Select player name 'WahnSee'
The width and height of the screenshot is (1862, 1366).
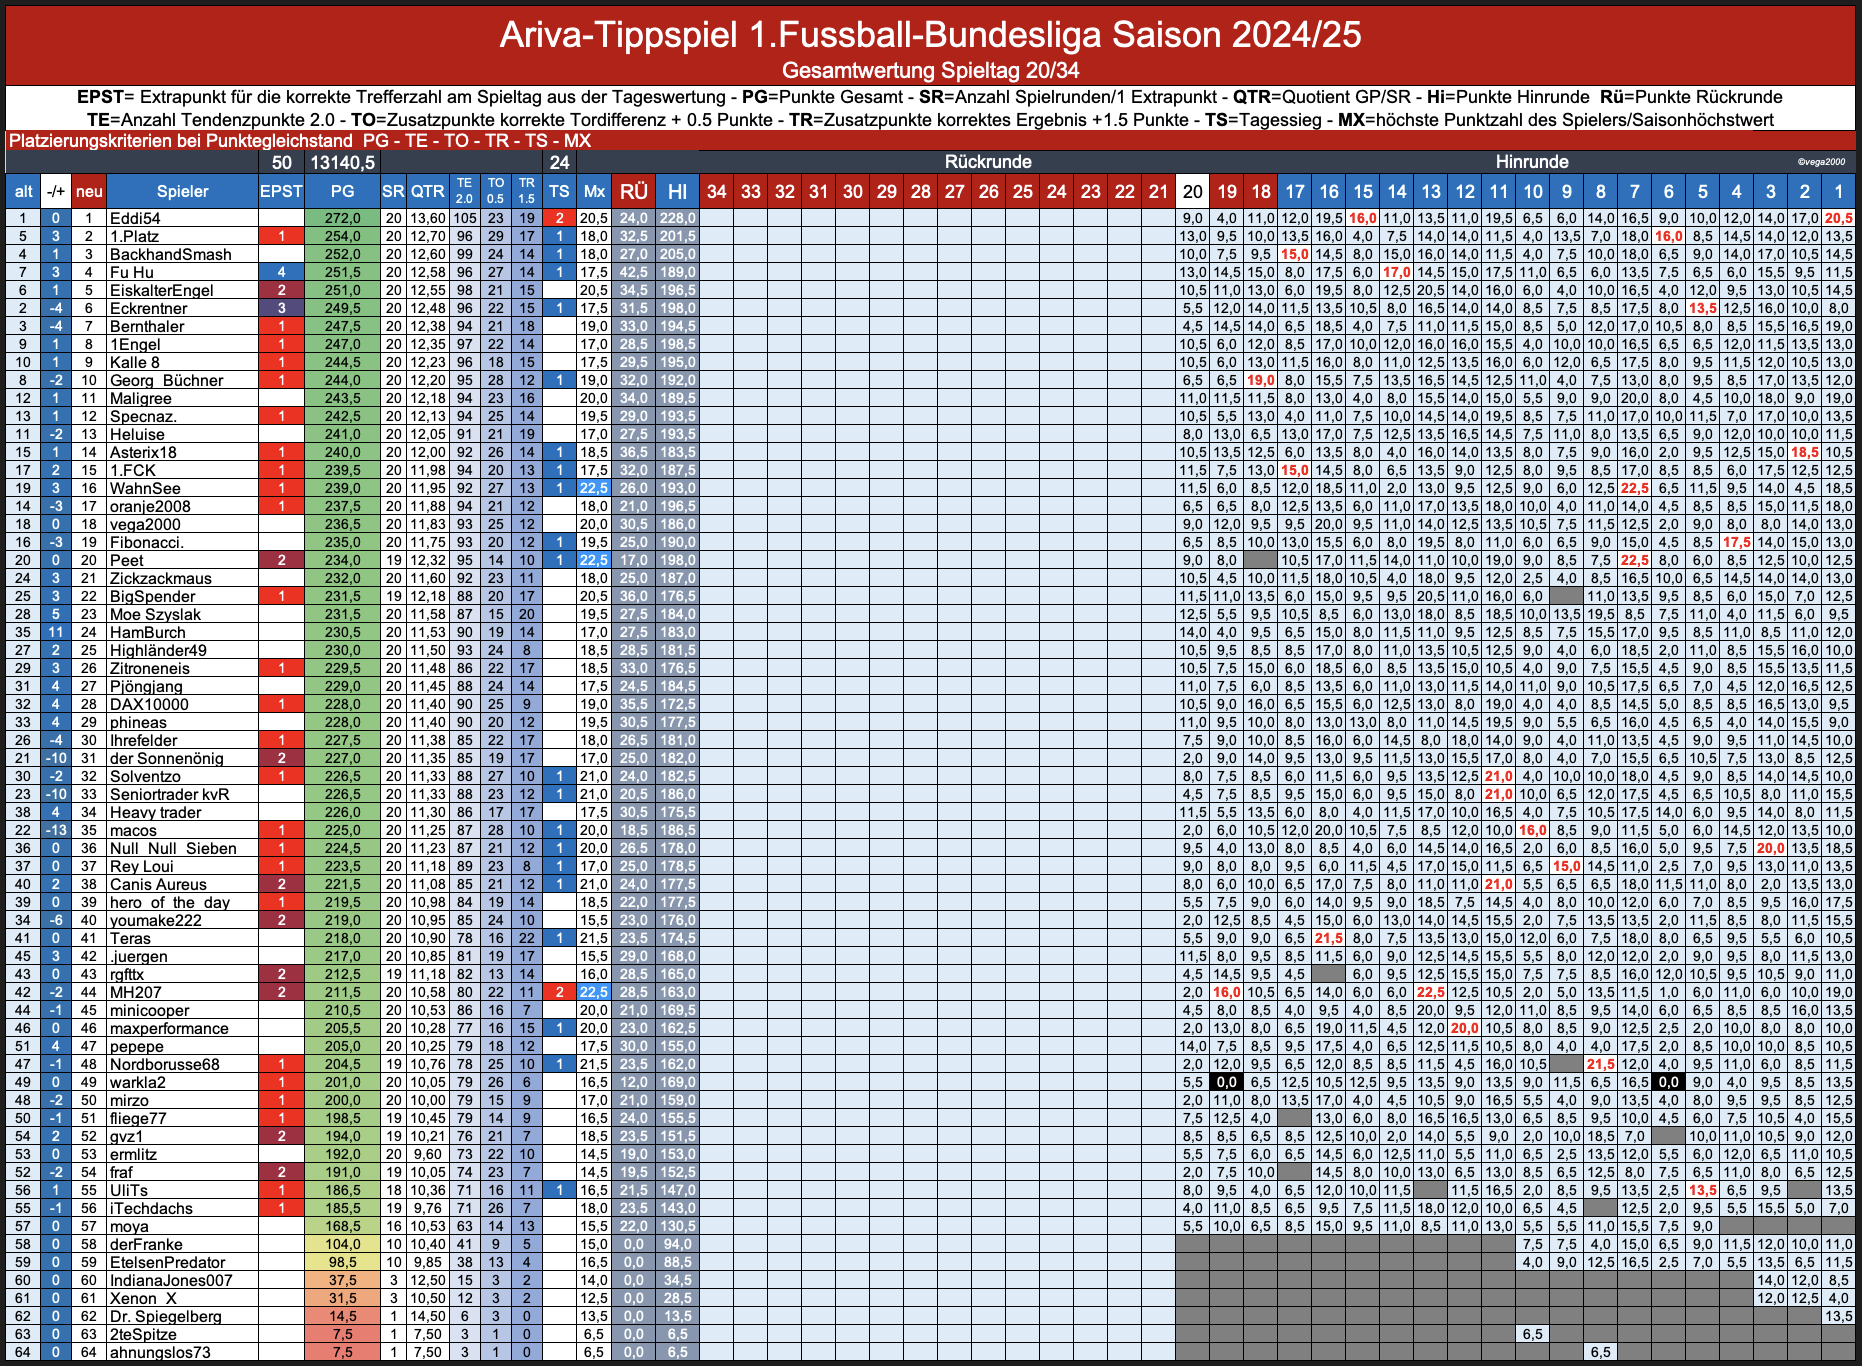coord(145,488)
